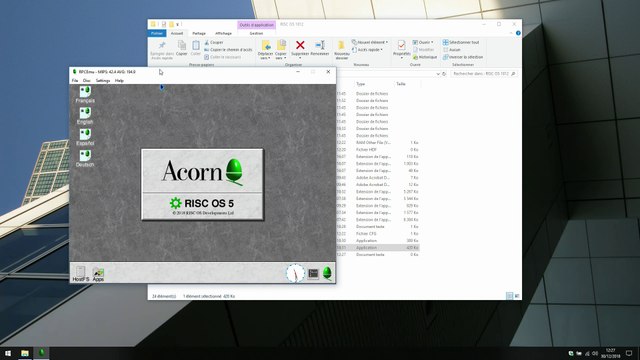Click Modifier in Ouvrir group
Image resolution: width=640 pixels, height=360 pixels.
click(423, 50)
